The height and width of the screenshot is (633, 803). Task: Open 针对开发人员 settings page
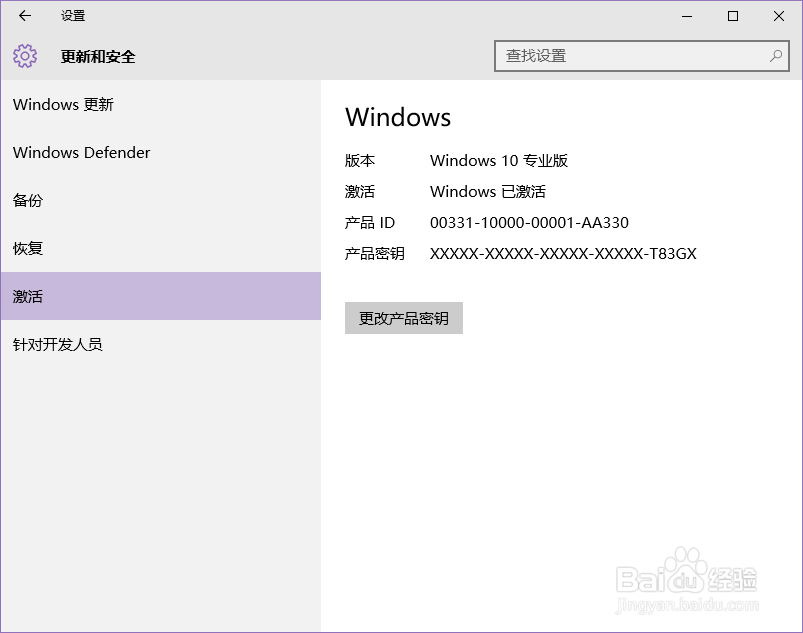[161, 344]
